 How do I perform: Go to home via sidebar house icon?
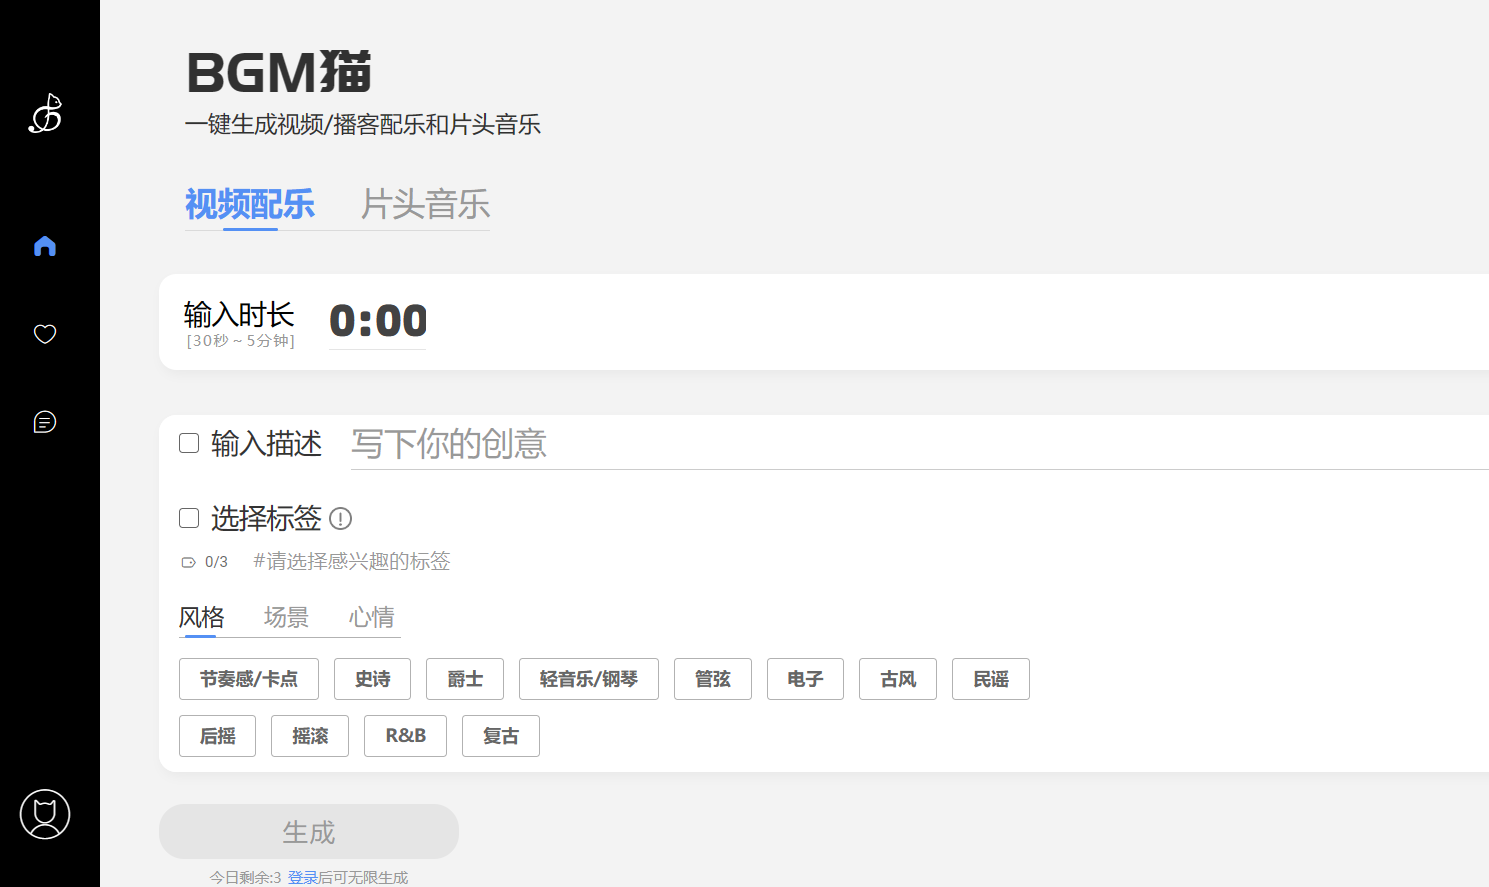45,246
